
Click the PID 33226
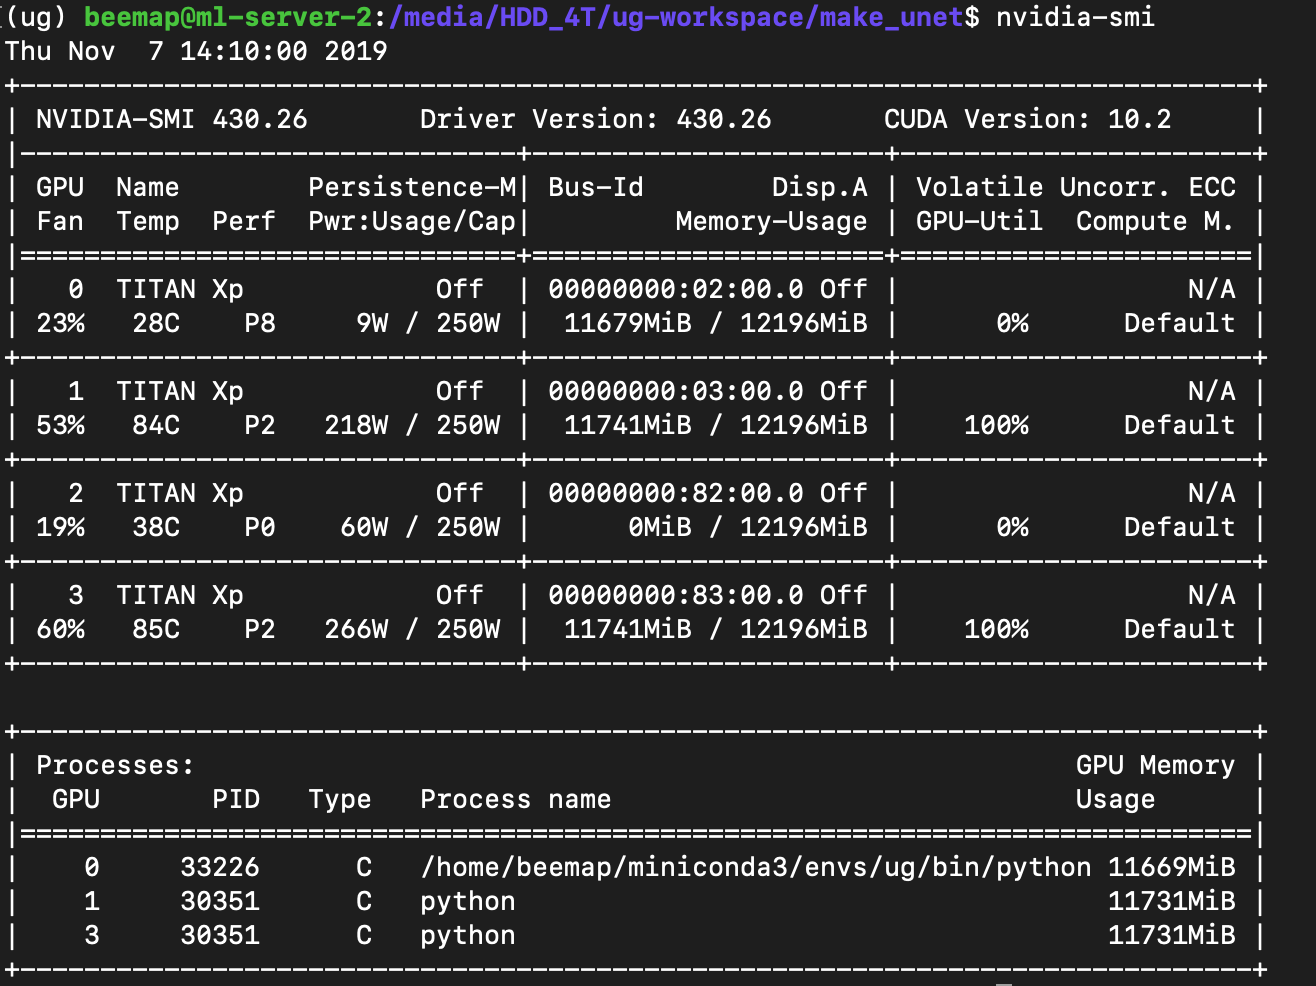(220, 867)
